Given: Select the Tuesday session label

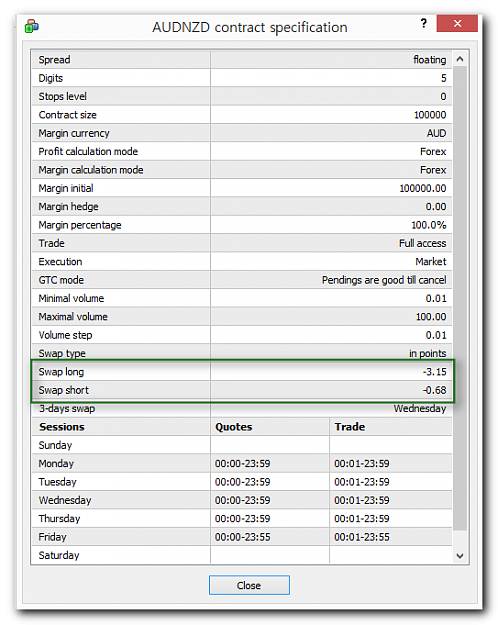Looking at the screenshot, I should [x=57, y=482].
